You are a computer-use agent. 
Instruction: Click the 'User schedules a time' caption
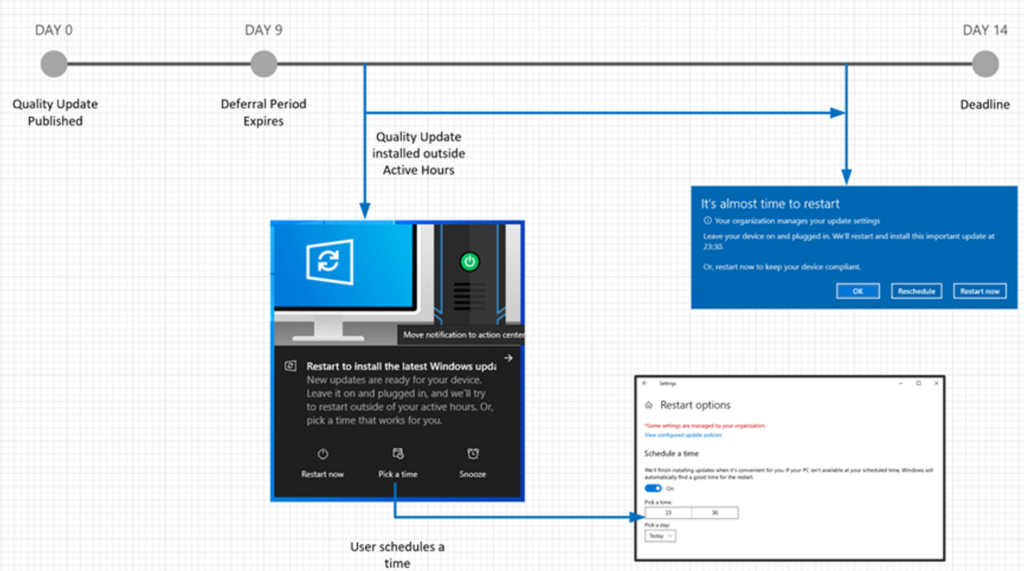point(397,555)
